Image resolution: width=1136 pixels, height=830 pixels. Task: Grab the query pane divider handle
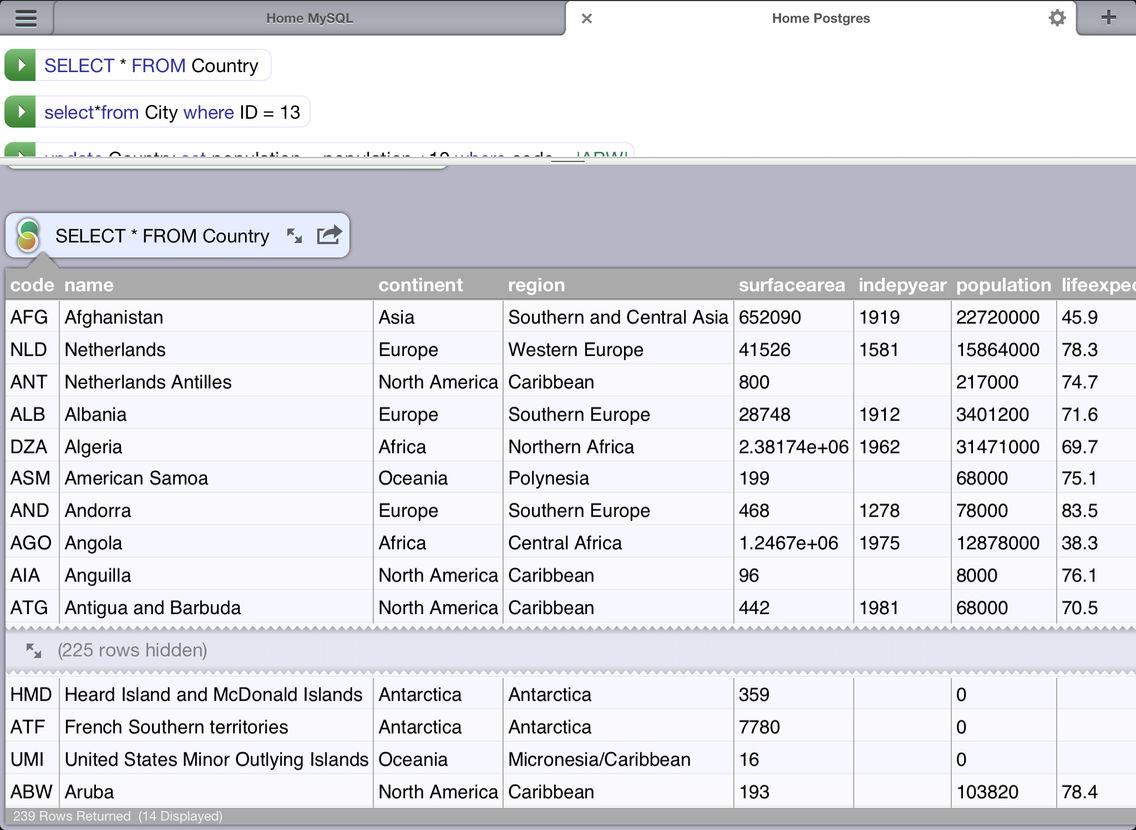[x=568, y=160]
